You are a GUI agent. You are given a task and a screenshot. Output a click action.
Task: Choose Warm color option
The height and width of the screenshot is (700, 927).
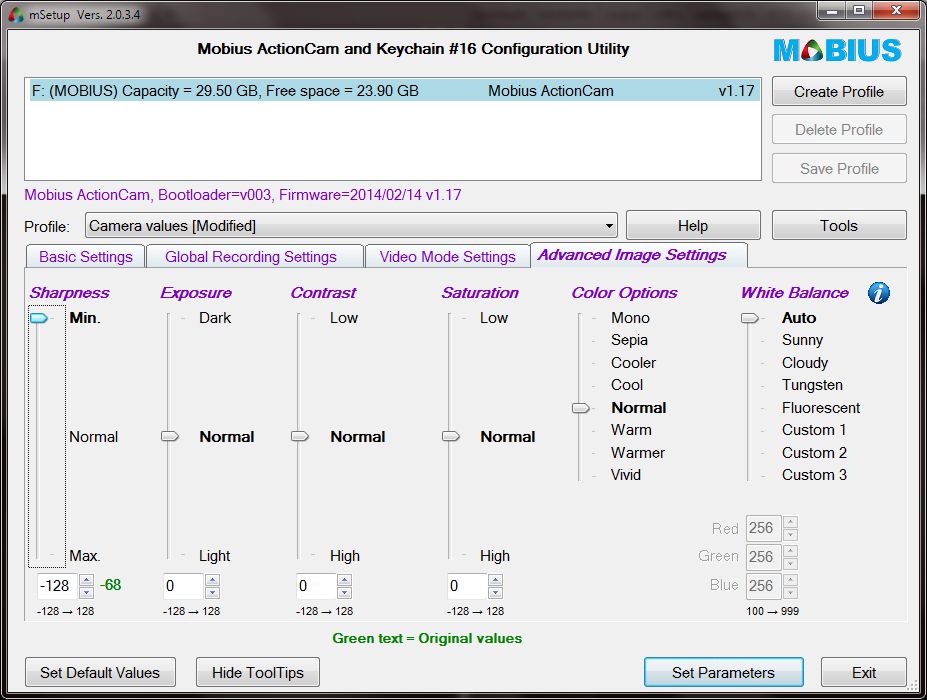[x=631, y=430]
